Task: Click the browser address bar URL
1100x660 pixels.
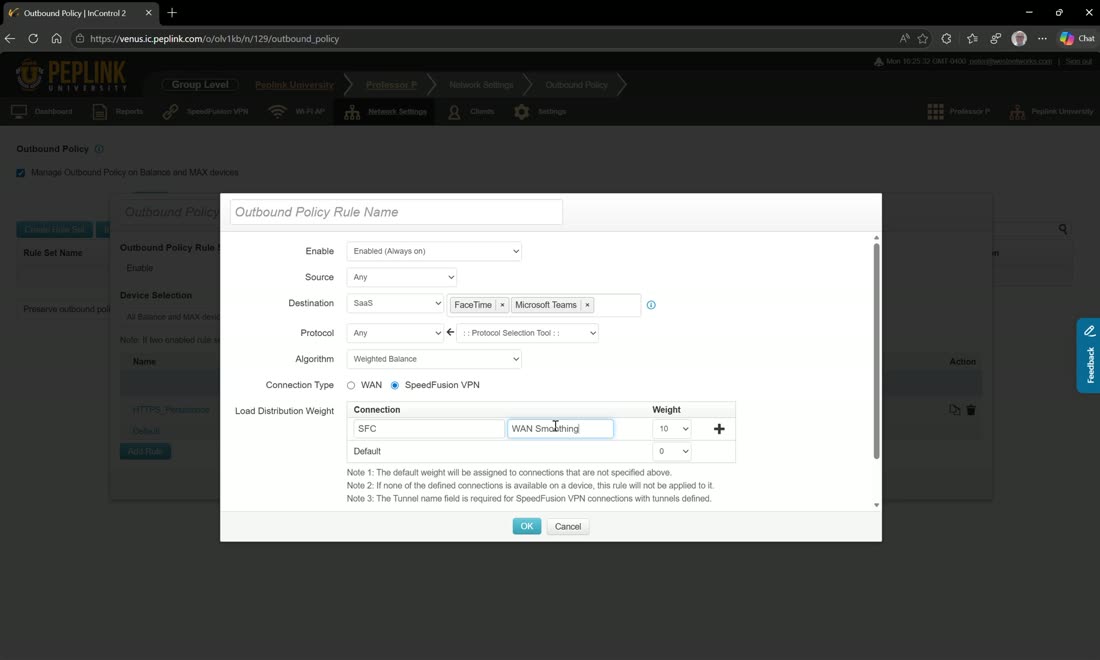Action: (215, 39)
